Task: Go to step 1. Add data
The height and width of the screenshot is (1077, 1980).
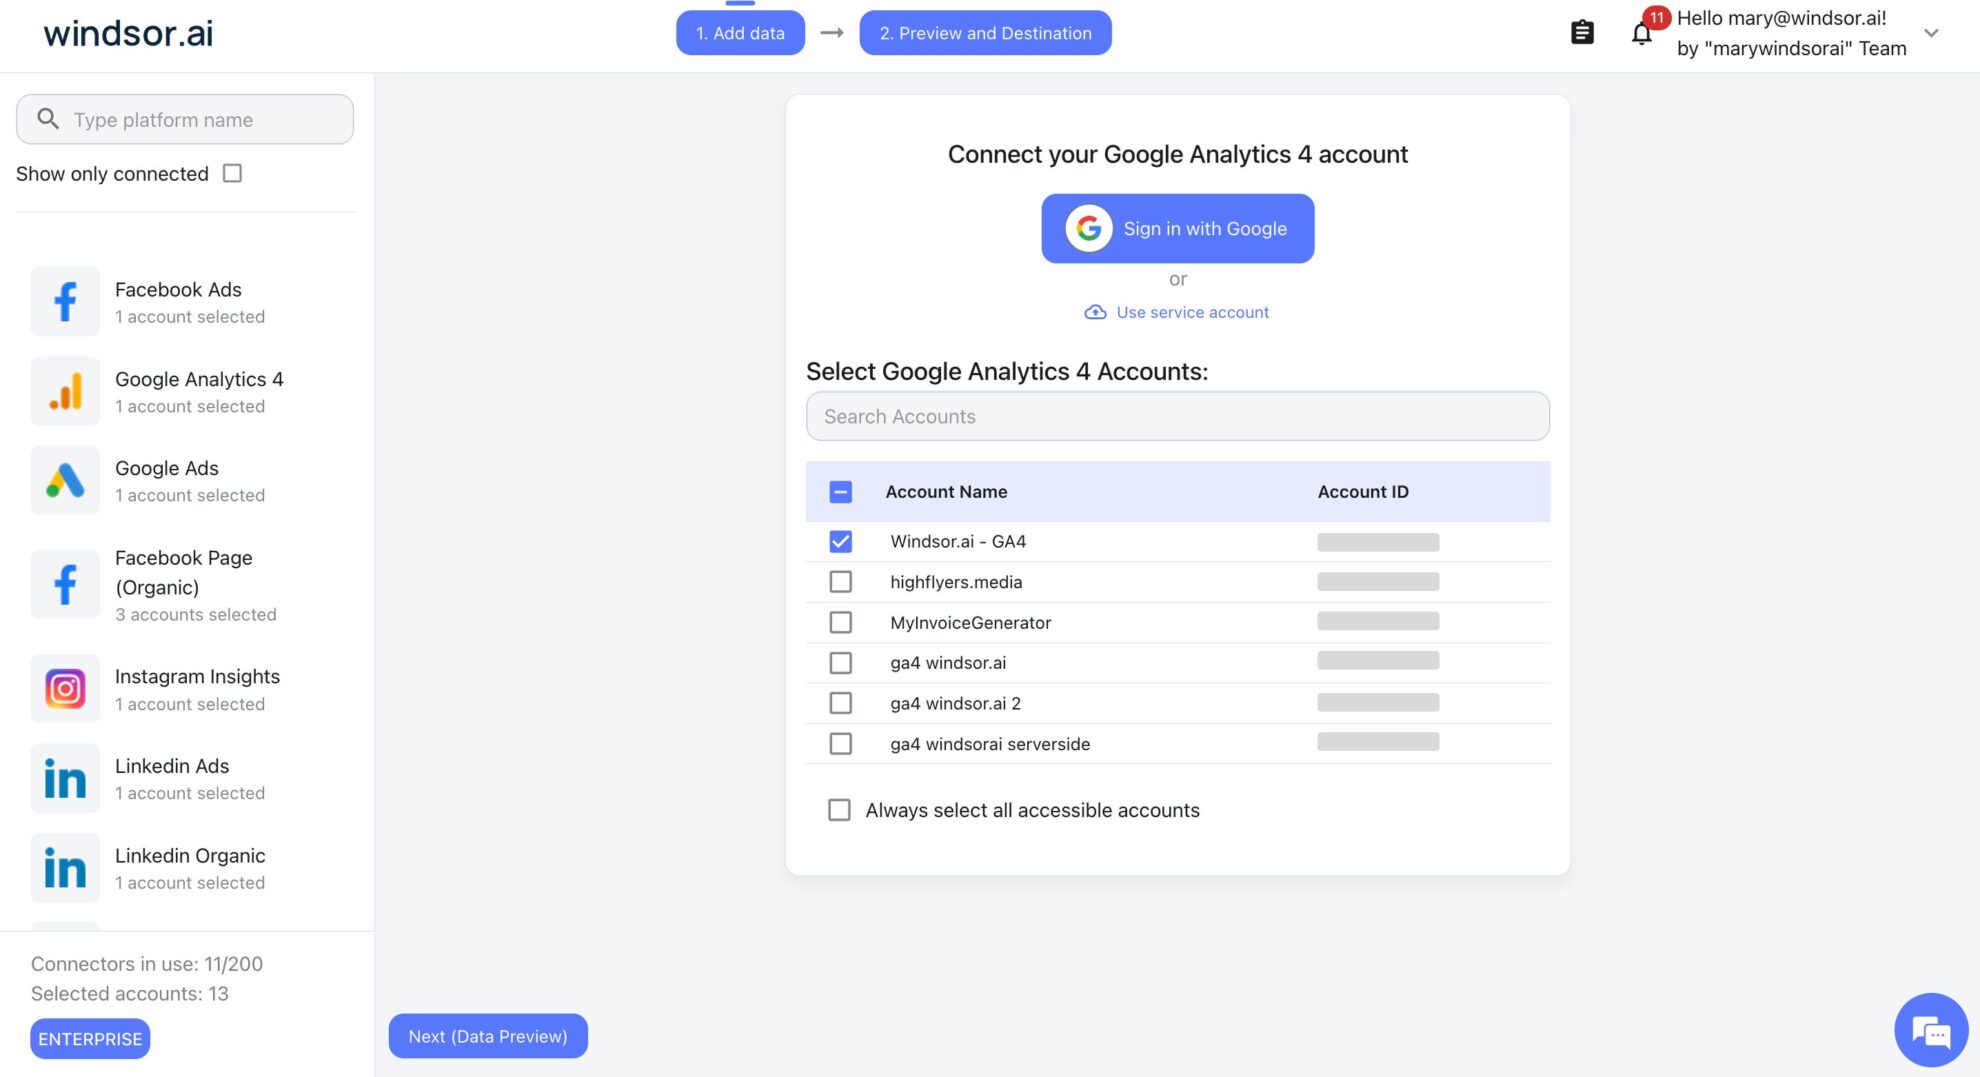Action: (x=740, y=33)
